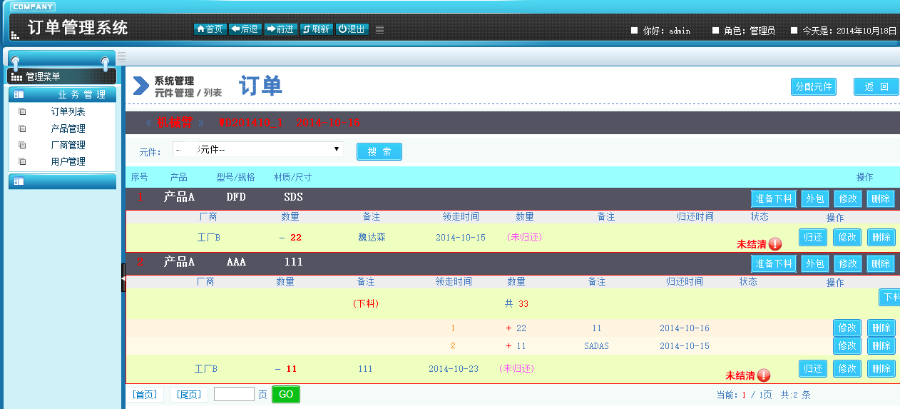This screenshot has width=900, height=409.
Task: Refresh the page with 刷新 button
Action: tap(316, 29)
